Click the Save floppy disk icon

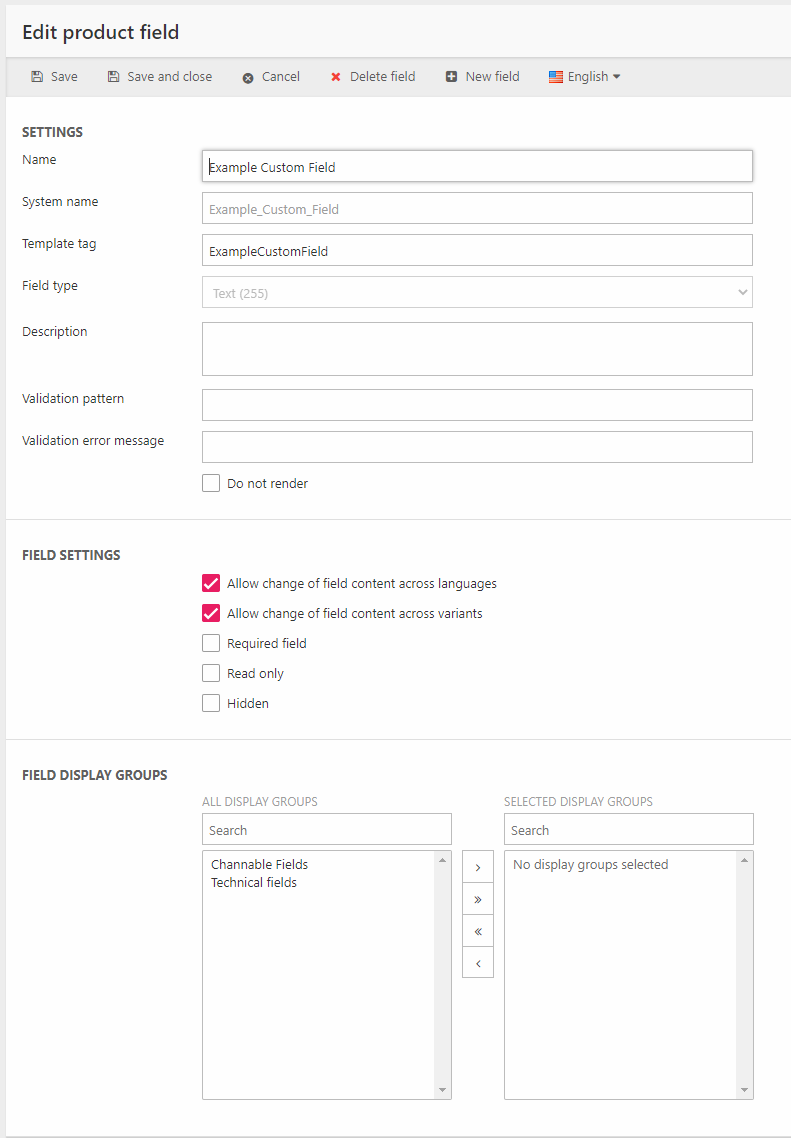click(x=37, y=77)
